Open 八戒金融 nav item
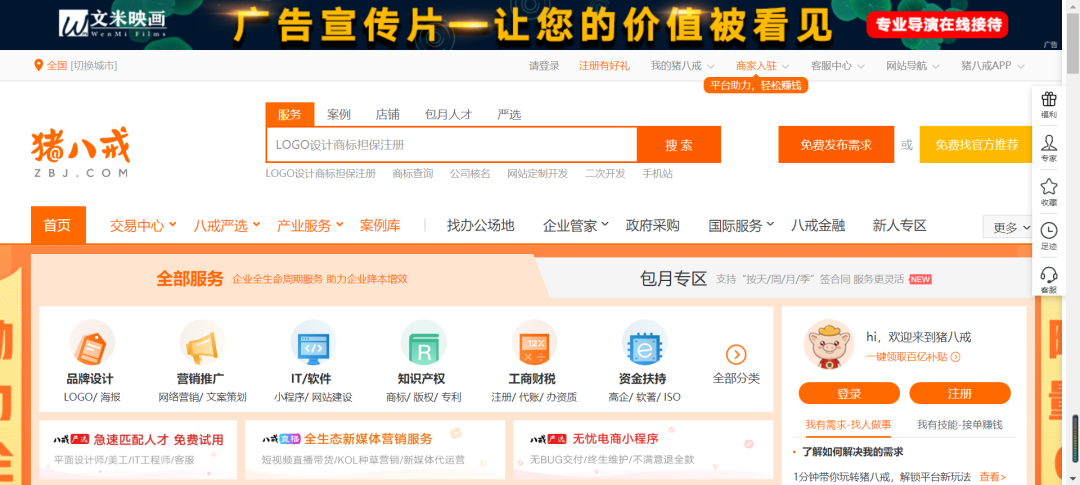1080x485 pixels. point(818,225)
